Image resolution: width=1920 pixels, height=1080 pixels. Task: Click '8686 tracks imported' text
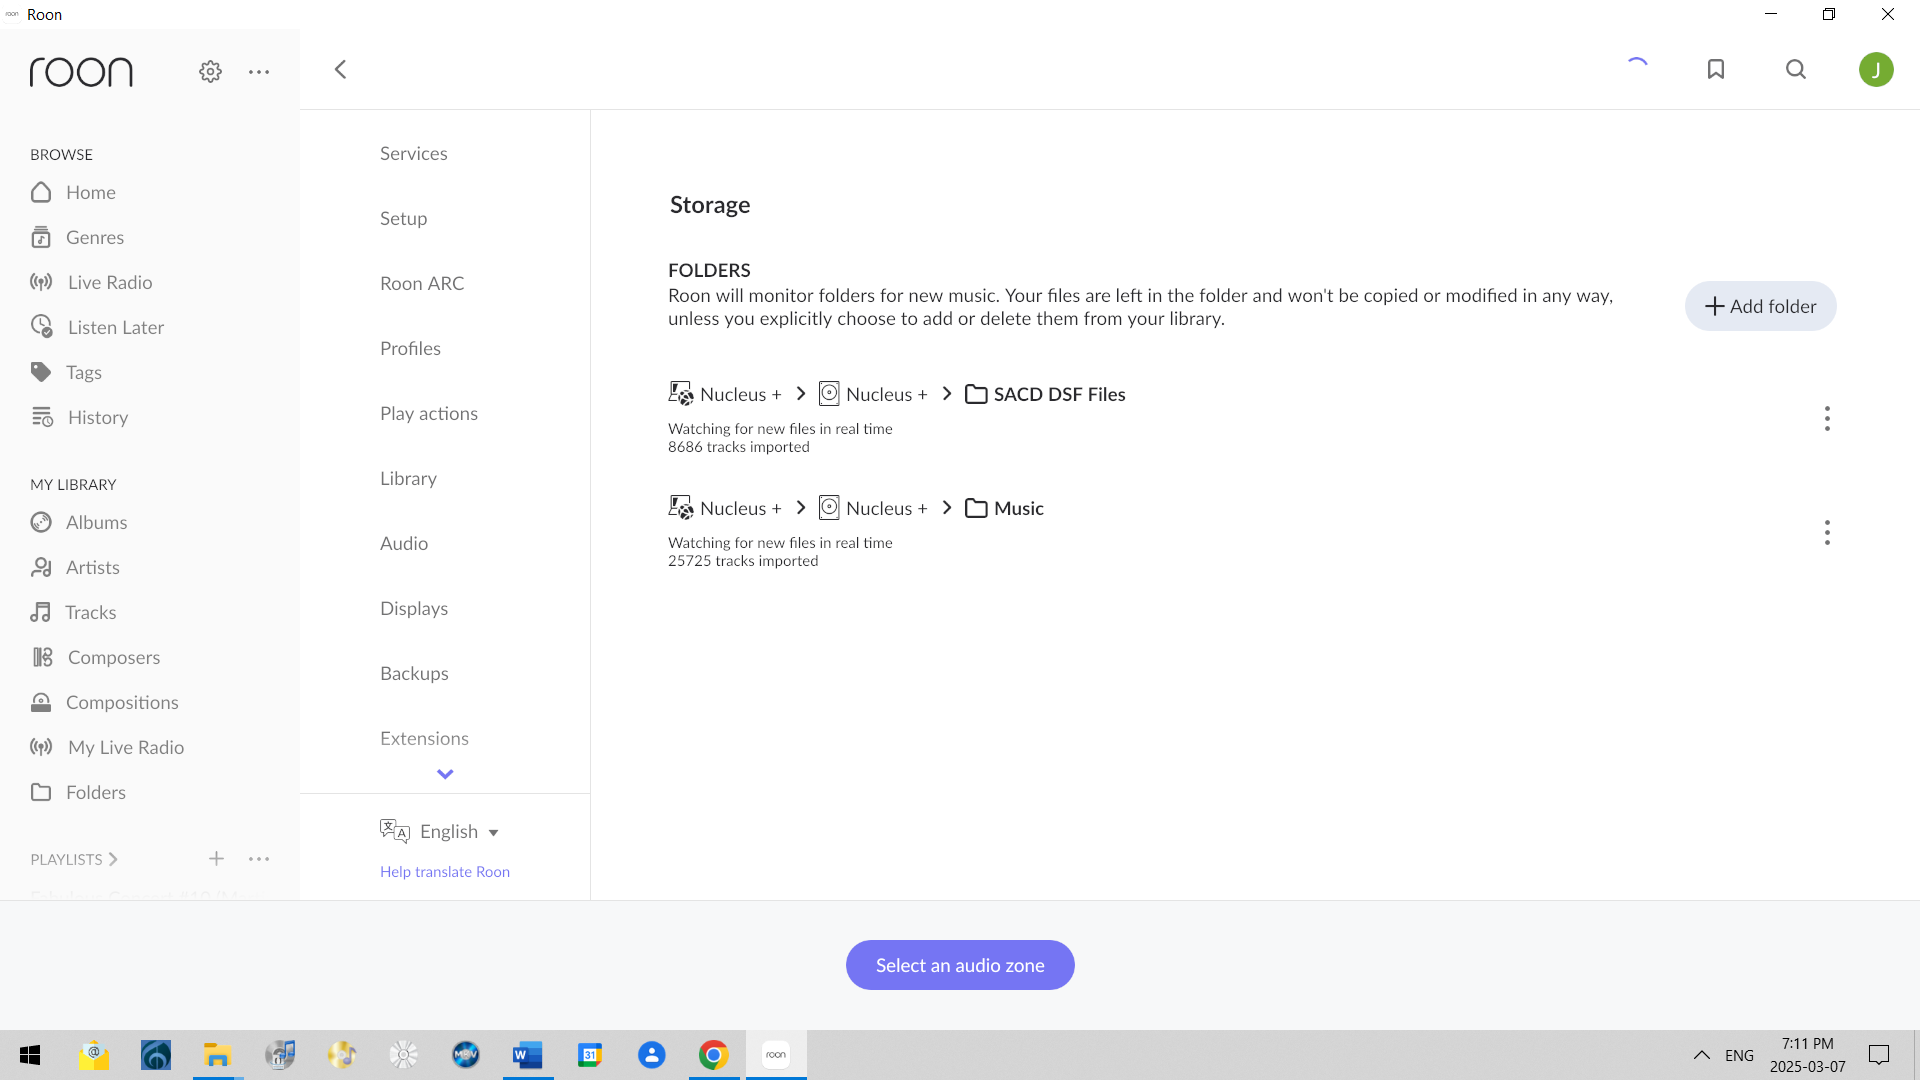(738, 447)
